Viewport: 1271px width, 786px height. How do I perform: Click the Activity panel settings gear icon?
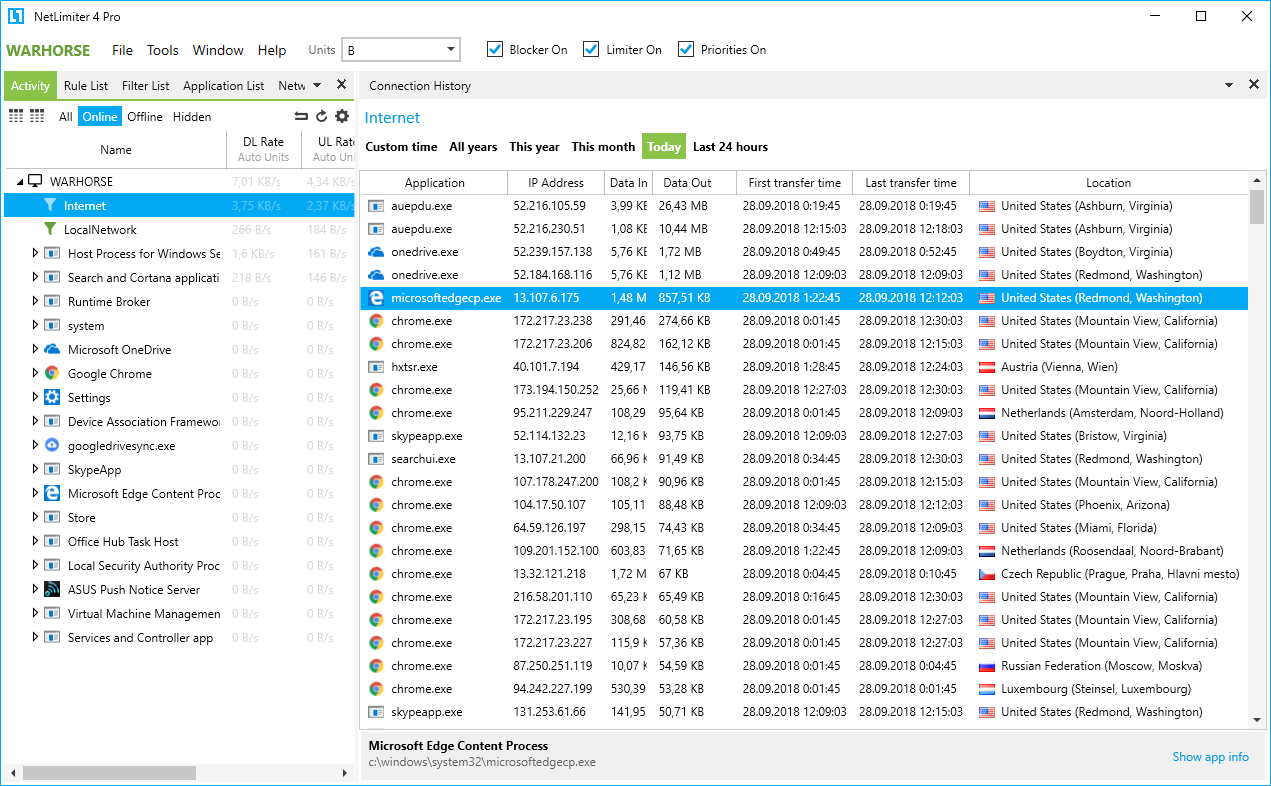tap(342, 116)
